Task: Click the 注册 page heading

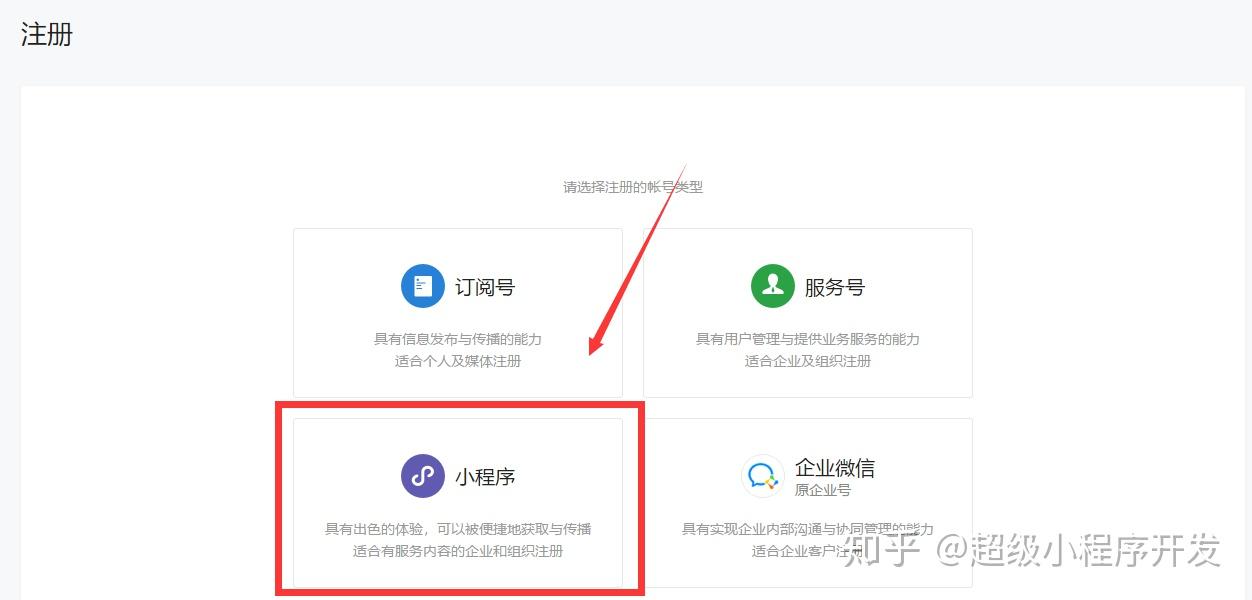Action: 47,34
